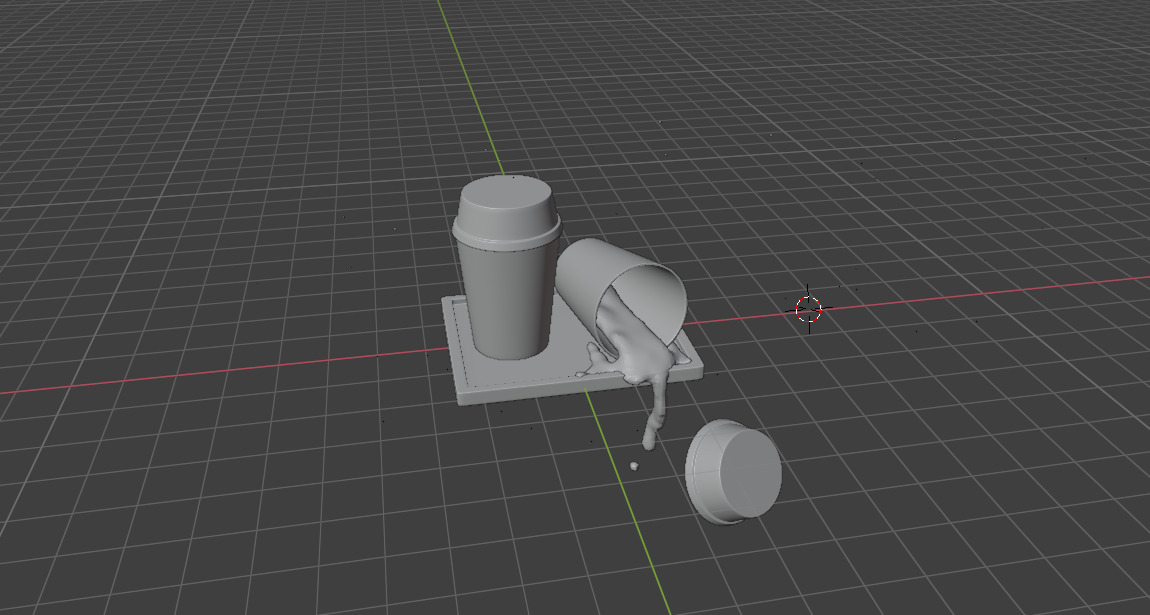Image resolution: width=1150 pixels, height=615 pixels.
Task: Select the detached lid on the floor
Action: 733,471
